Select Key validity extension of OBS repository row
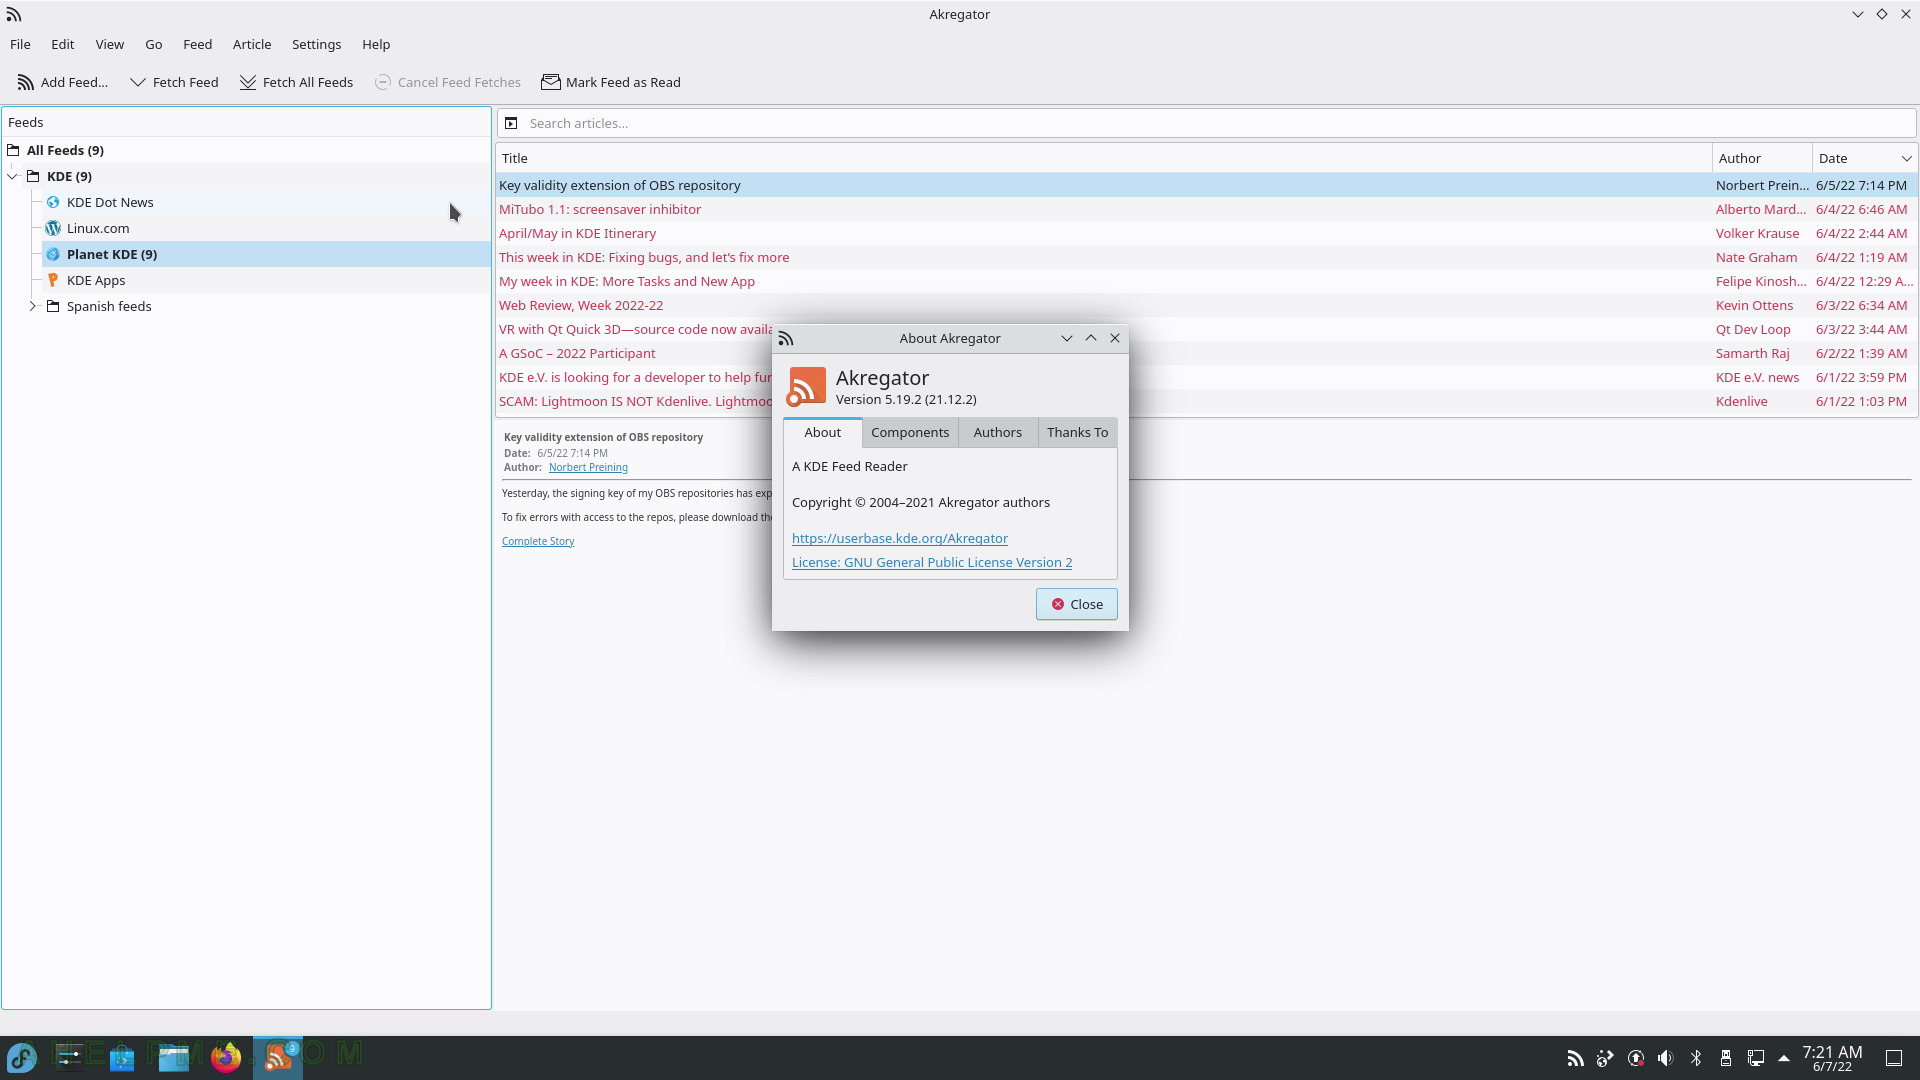Screen dimensions: 1920x1080 pyautogui.click(x=1206, y=185)
